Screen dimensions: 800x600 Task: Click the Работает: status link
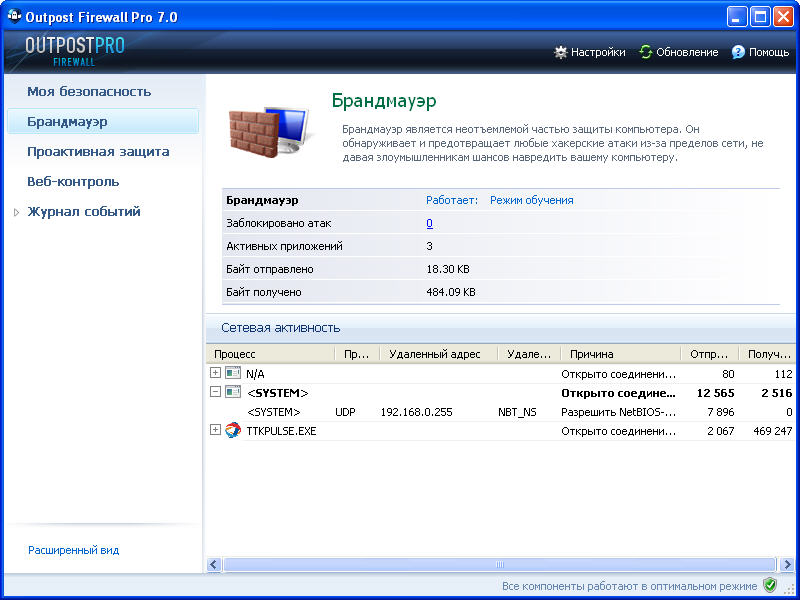452,201
